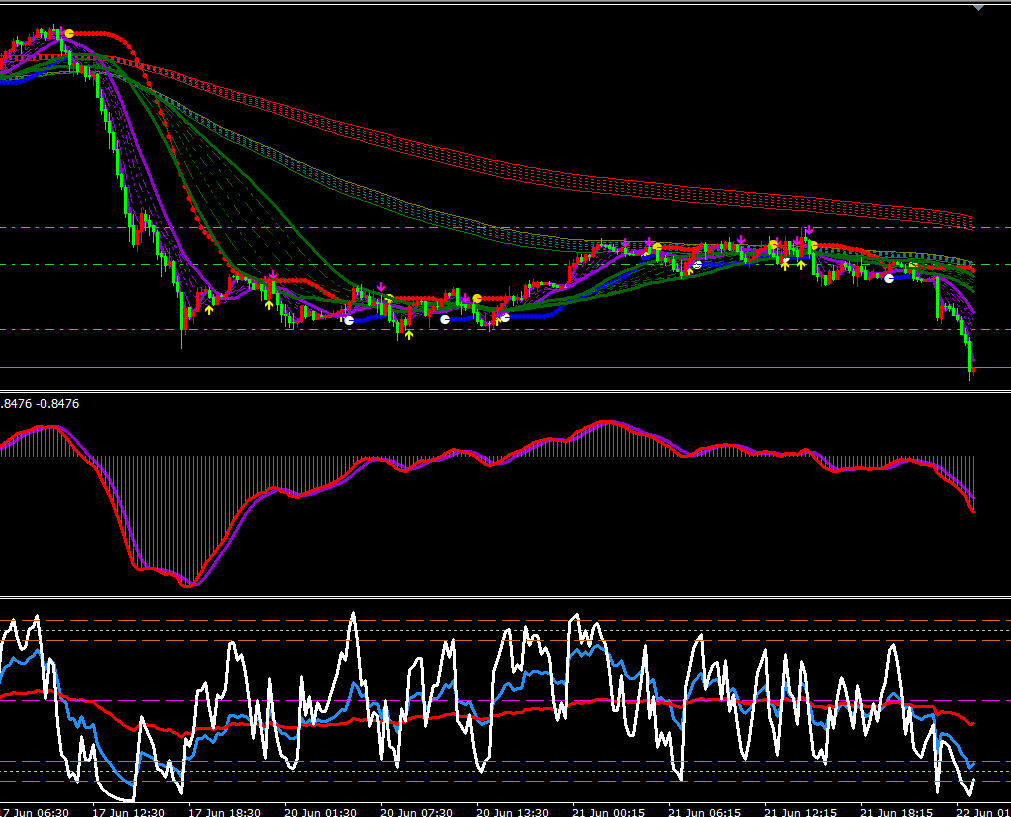Click the 21 Jun 18:15 time label

(897, 812)
